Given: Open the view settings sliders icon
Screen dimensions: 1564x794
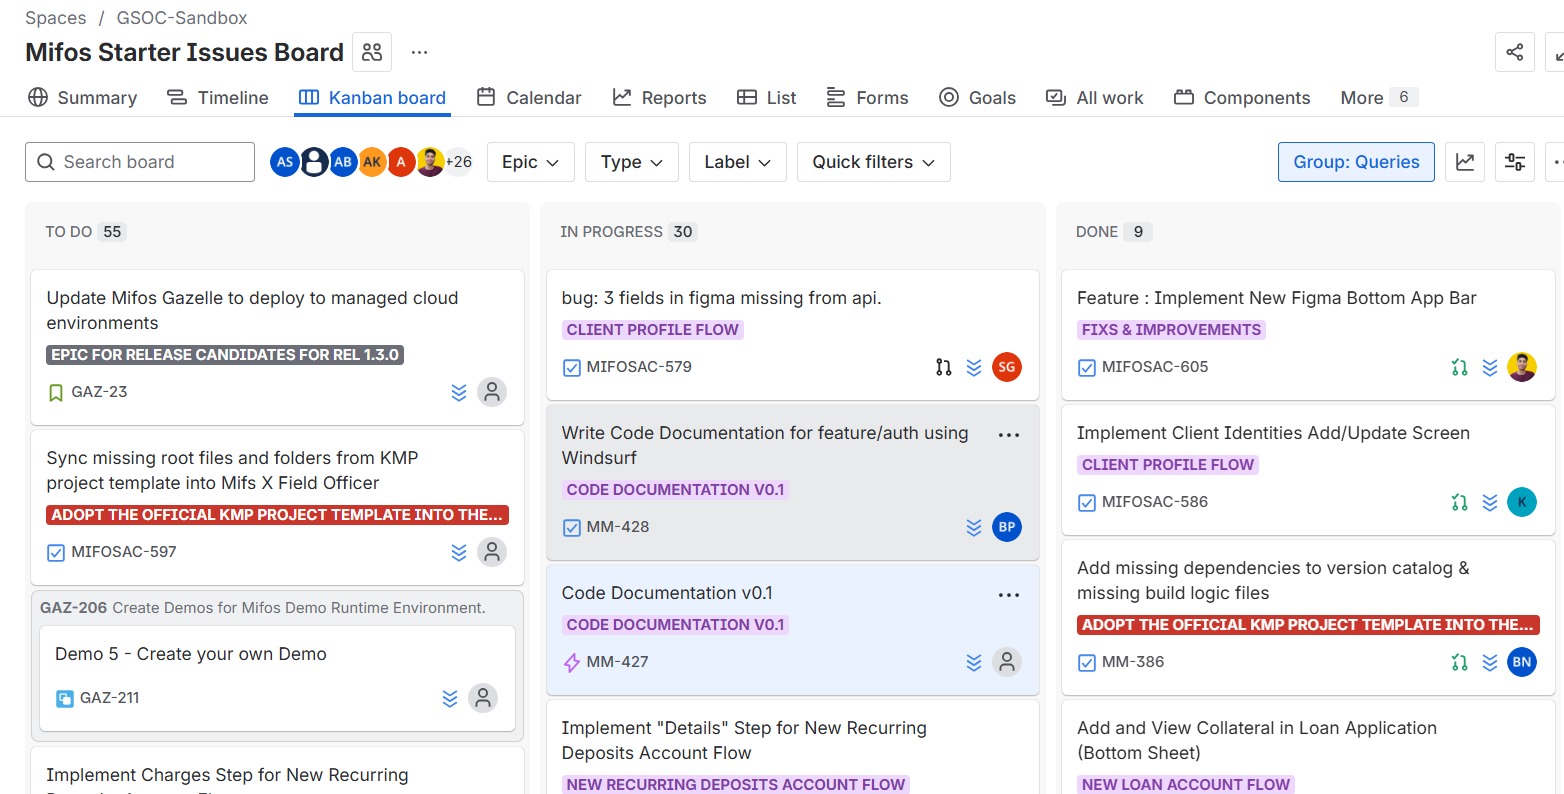Looking at the screenshot, I should [1515, 162].
